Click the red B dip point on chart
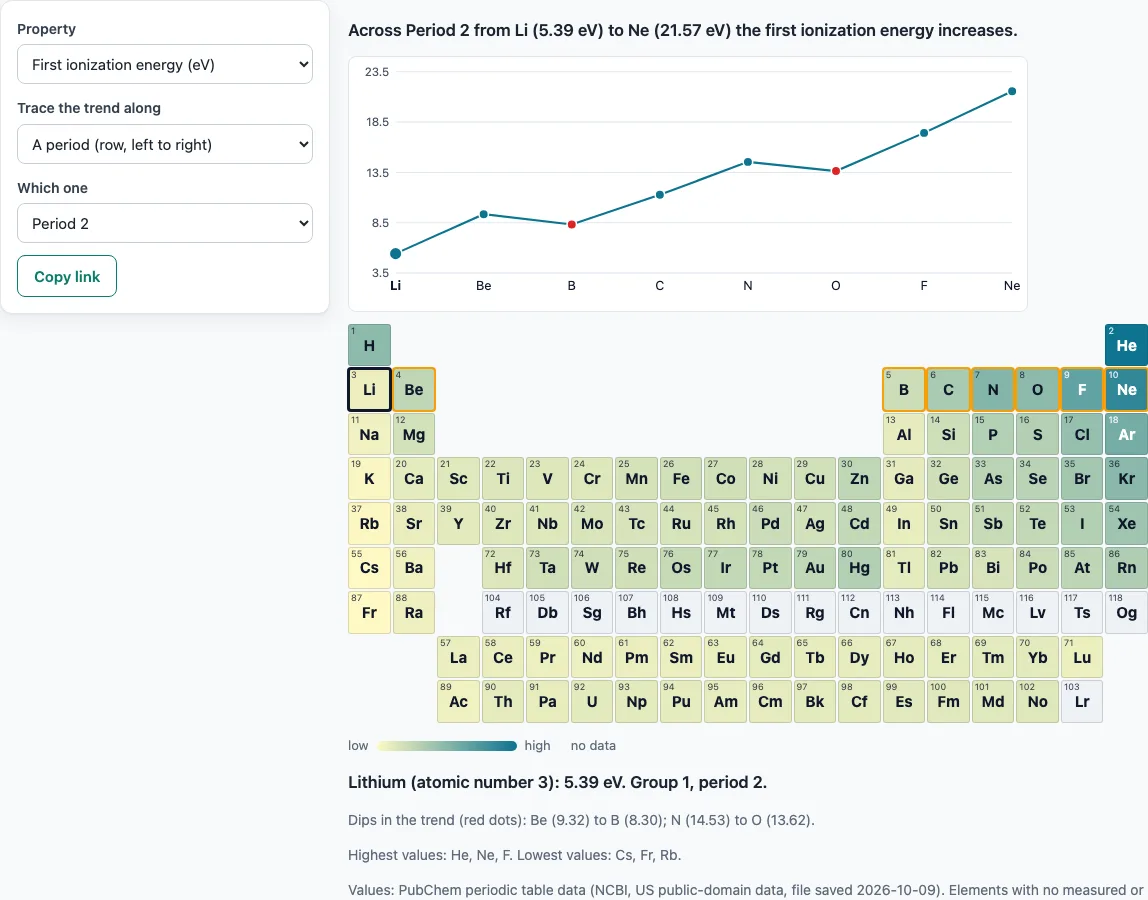Image resolution: width=1148 pixels, height=900 pixels. tap(572, 224)
